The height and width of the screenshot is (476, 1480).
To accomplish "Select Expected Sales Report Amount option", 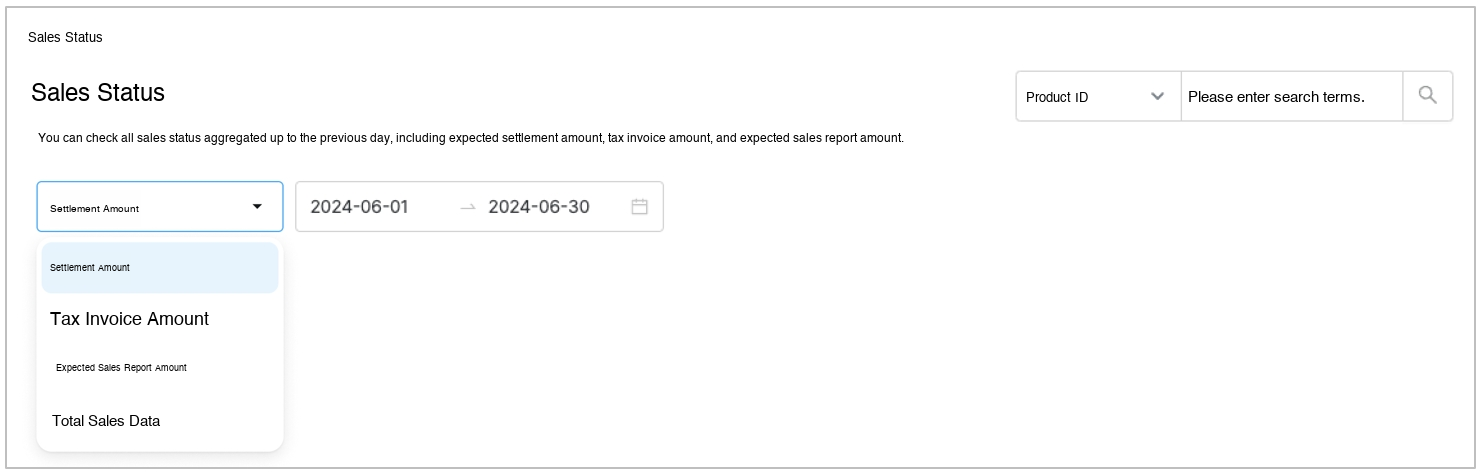I will [x=122, y=368].
